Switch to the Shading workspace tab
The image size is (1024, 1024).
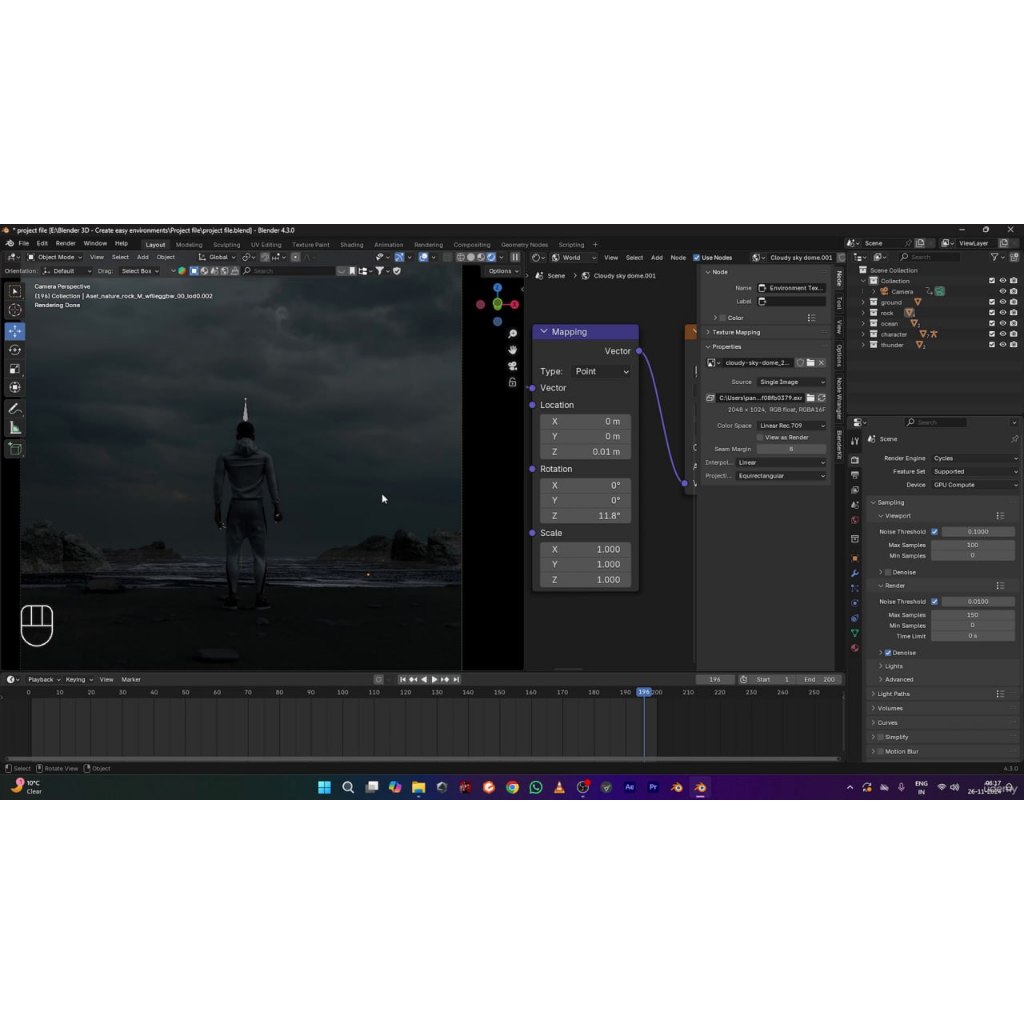[x=351, y=245]
